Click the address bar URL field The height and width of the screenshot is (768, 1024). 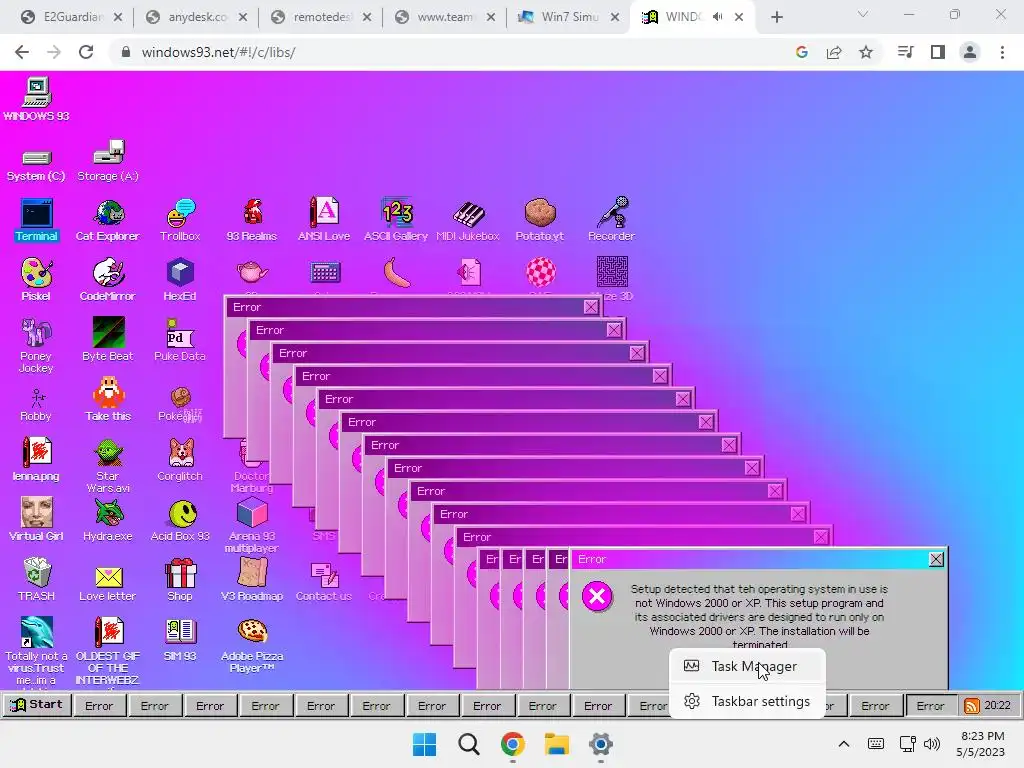click(451, 52)
